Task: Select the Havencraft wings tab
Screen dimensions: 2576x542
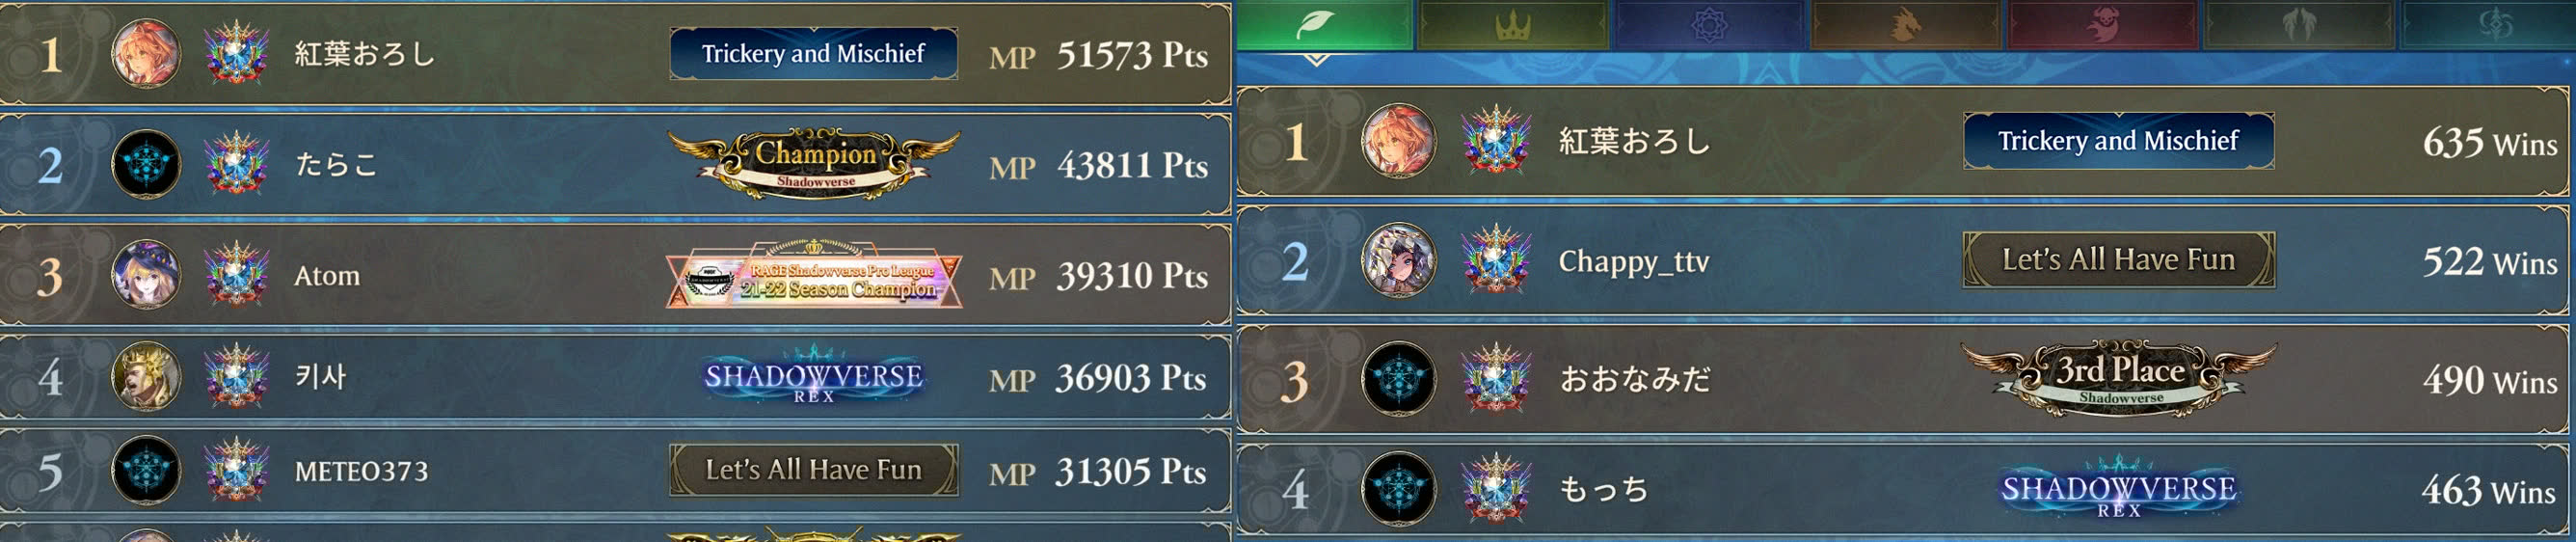Action: click(2298, 24)
